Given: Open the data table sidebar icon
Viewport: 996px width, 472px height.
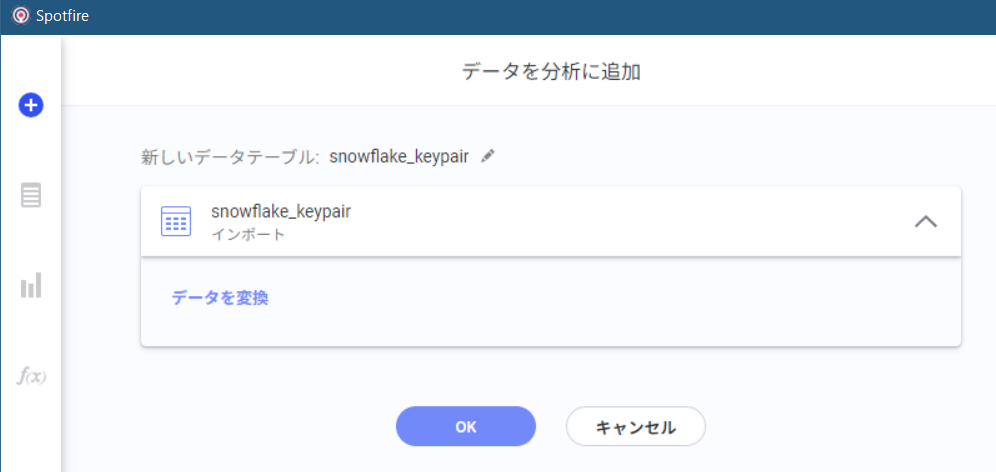Looking at the screenshot, I should 30,195.
